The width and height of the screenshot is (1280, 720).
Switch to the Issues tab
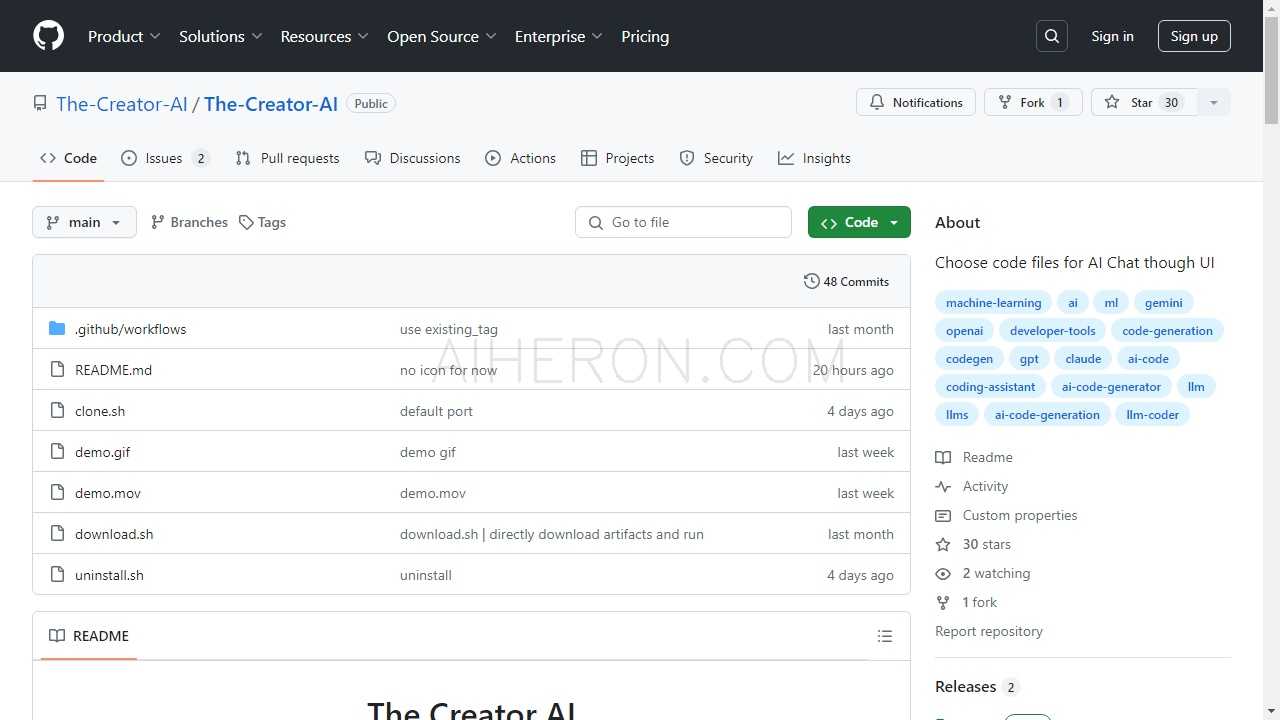click(165, 158)
